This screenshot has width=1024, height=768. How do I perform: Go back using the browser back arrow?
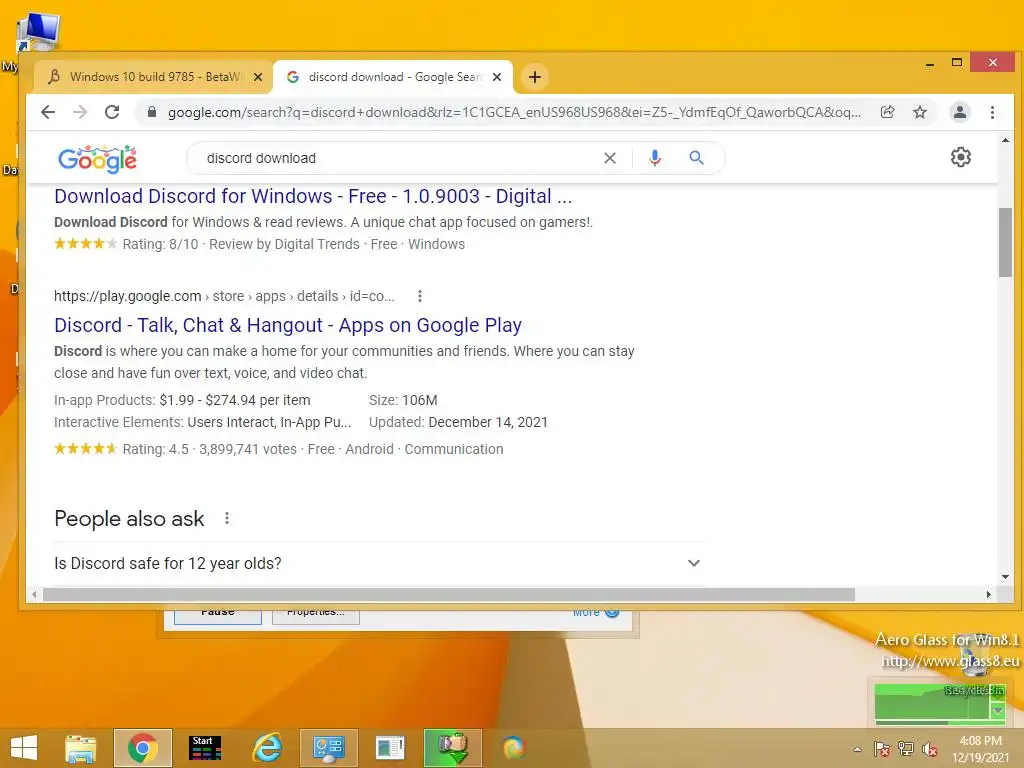(48, 112)
